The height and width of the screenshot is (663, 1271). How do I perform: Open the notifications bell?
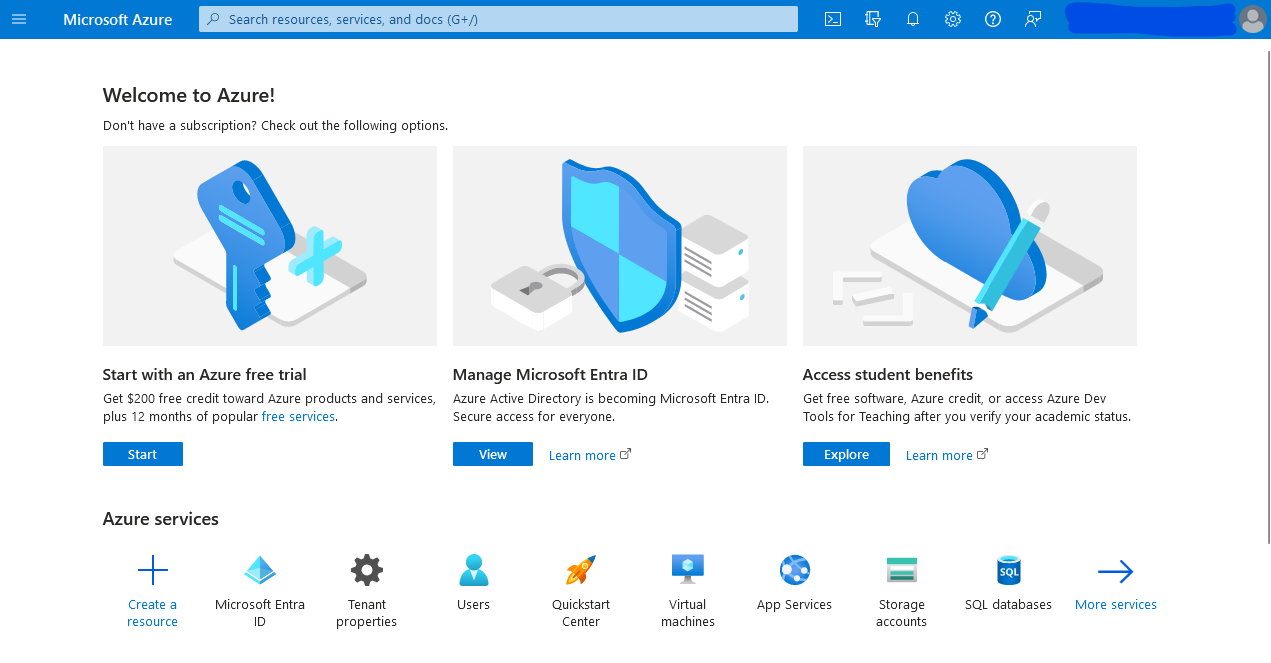(x=913, y=19)
